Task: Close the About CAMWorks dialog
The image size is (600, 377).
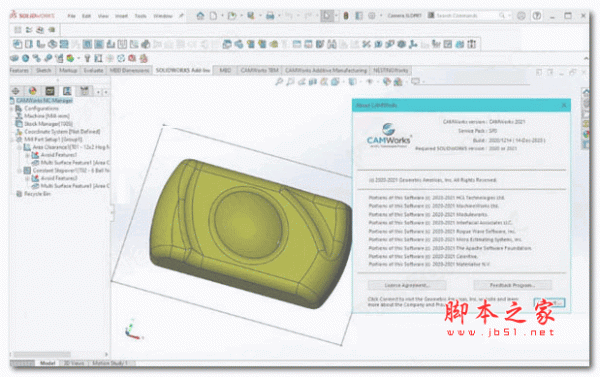Action: [564, 105]
